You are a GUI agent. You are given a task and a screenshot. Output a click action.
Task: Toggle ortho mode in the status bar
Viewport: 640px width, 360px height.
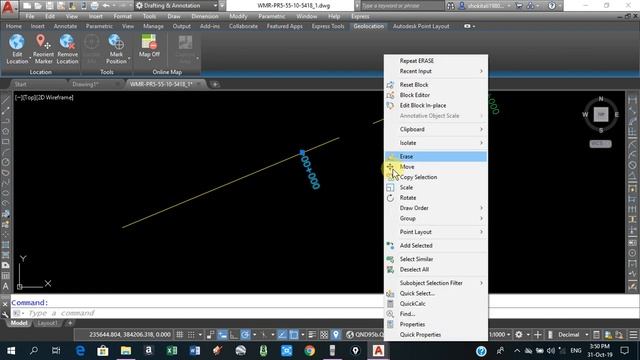[x=234, y=335]
